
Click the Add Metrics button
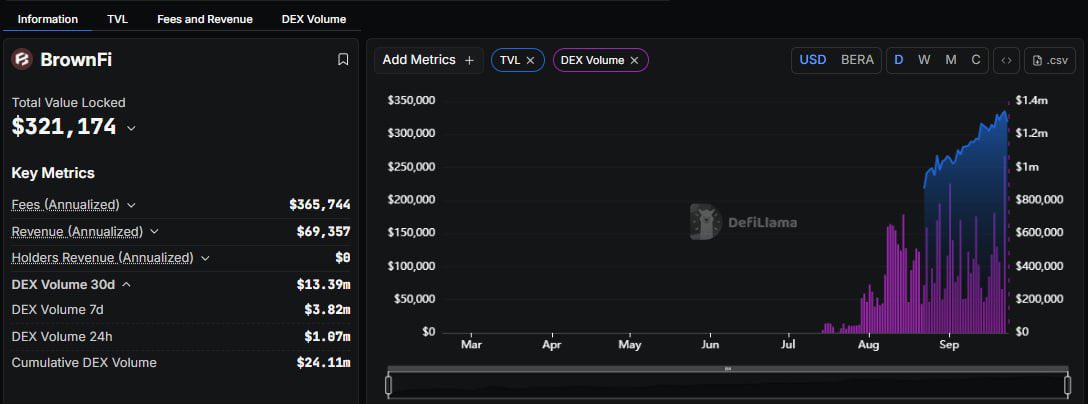[x=428, y=60]
